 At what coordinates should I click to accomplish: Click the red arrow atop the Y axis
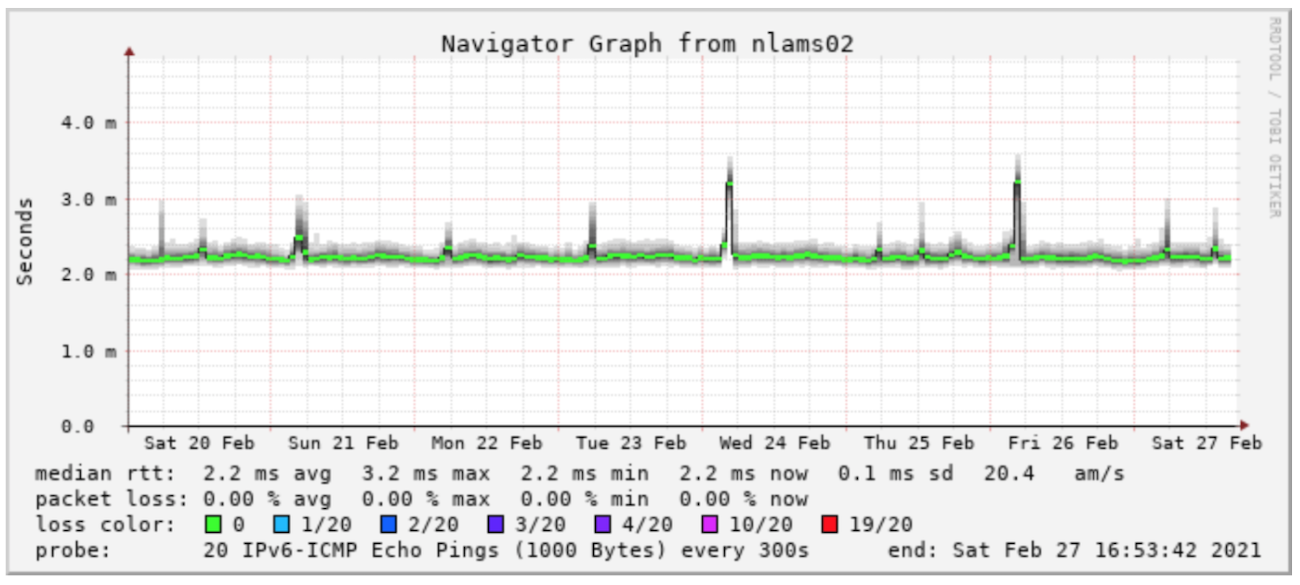129,50
